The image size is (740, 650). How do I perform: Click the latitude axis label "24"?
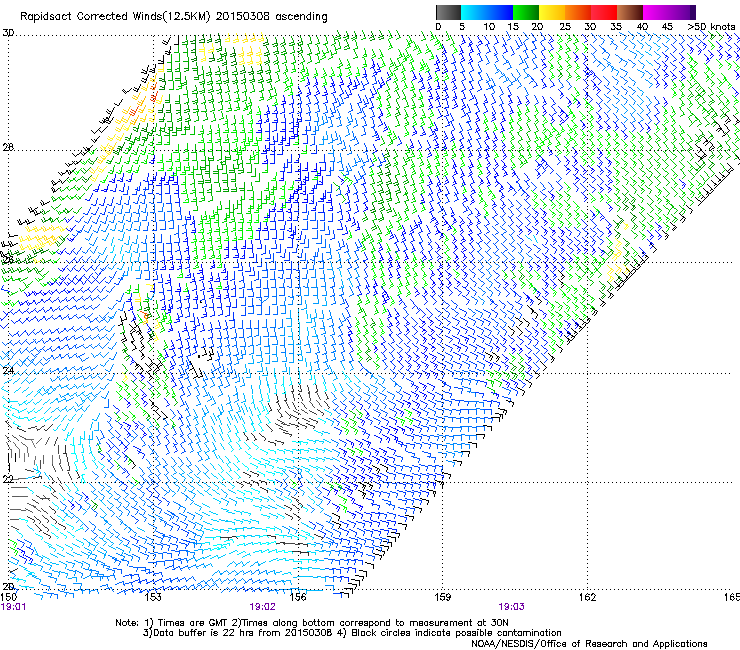tap(8, 371)
